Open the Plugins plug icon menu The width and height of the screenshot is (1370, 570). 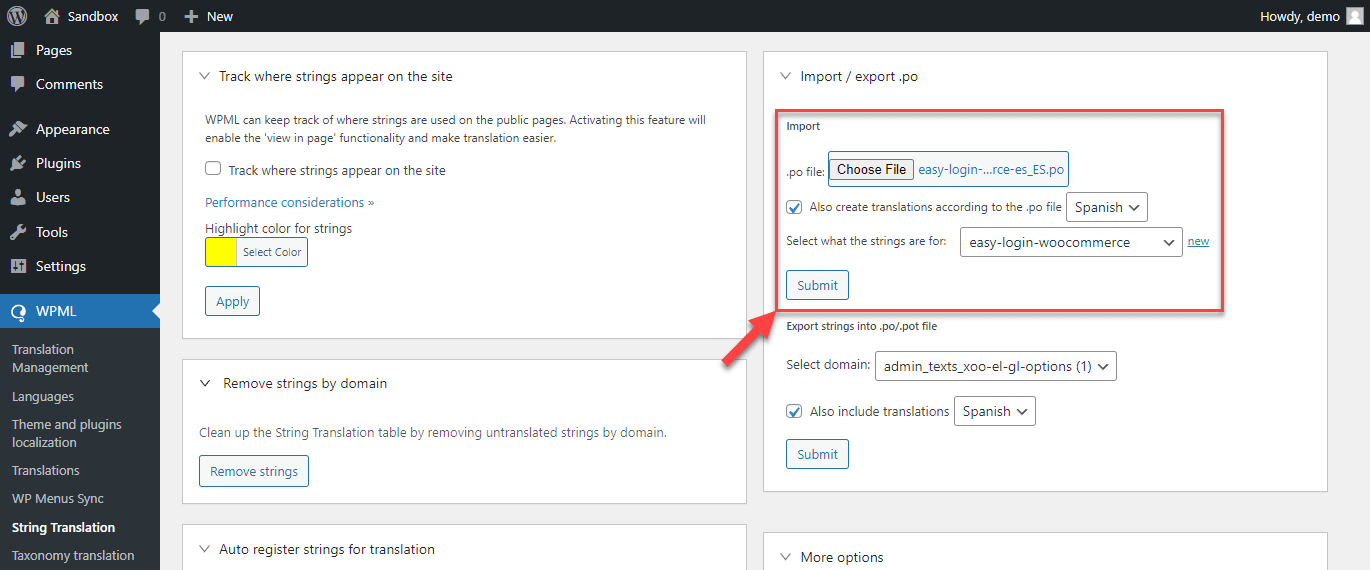17,163
